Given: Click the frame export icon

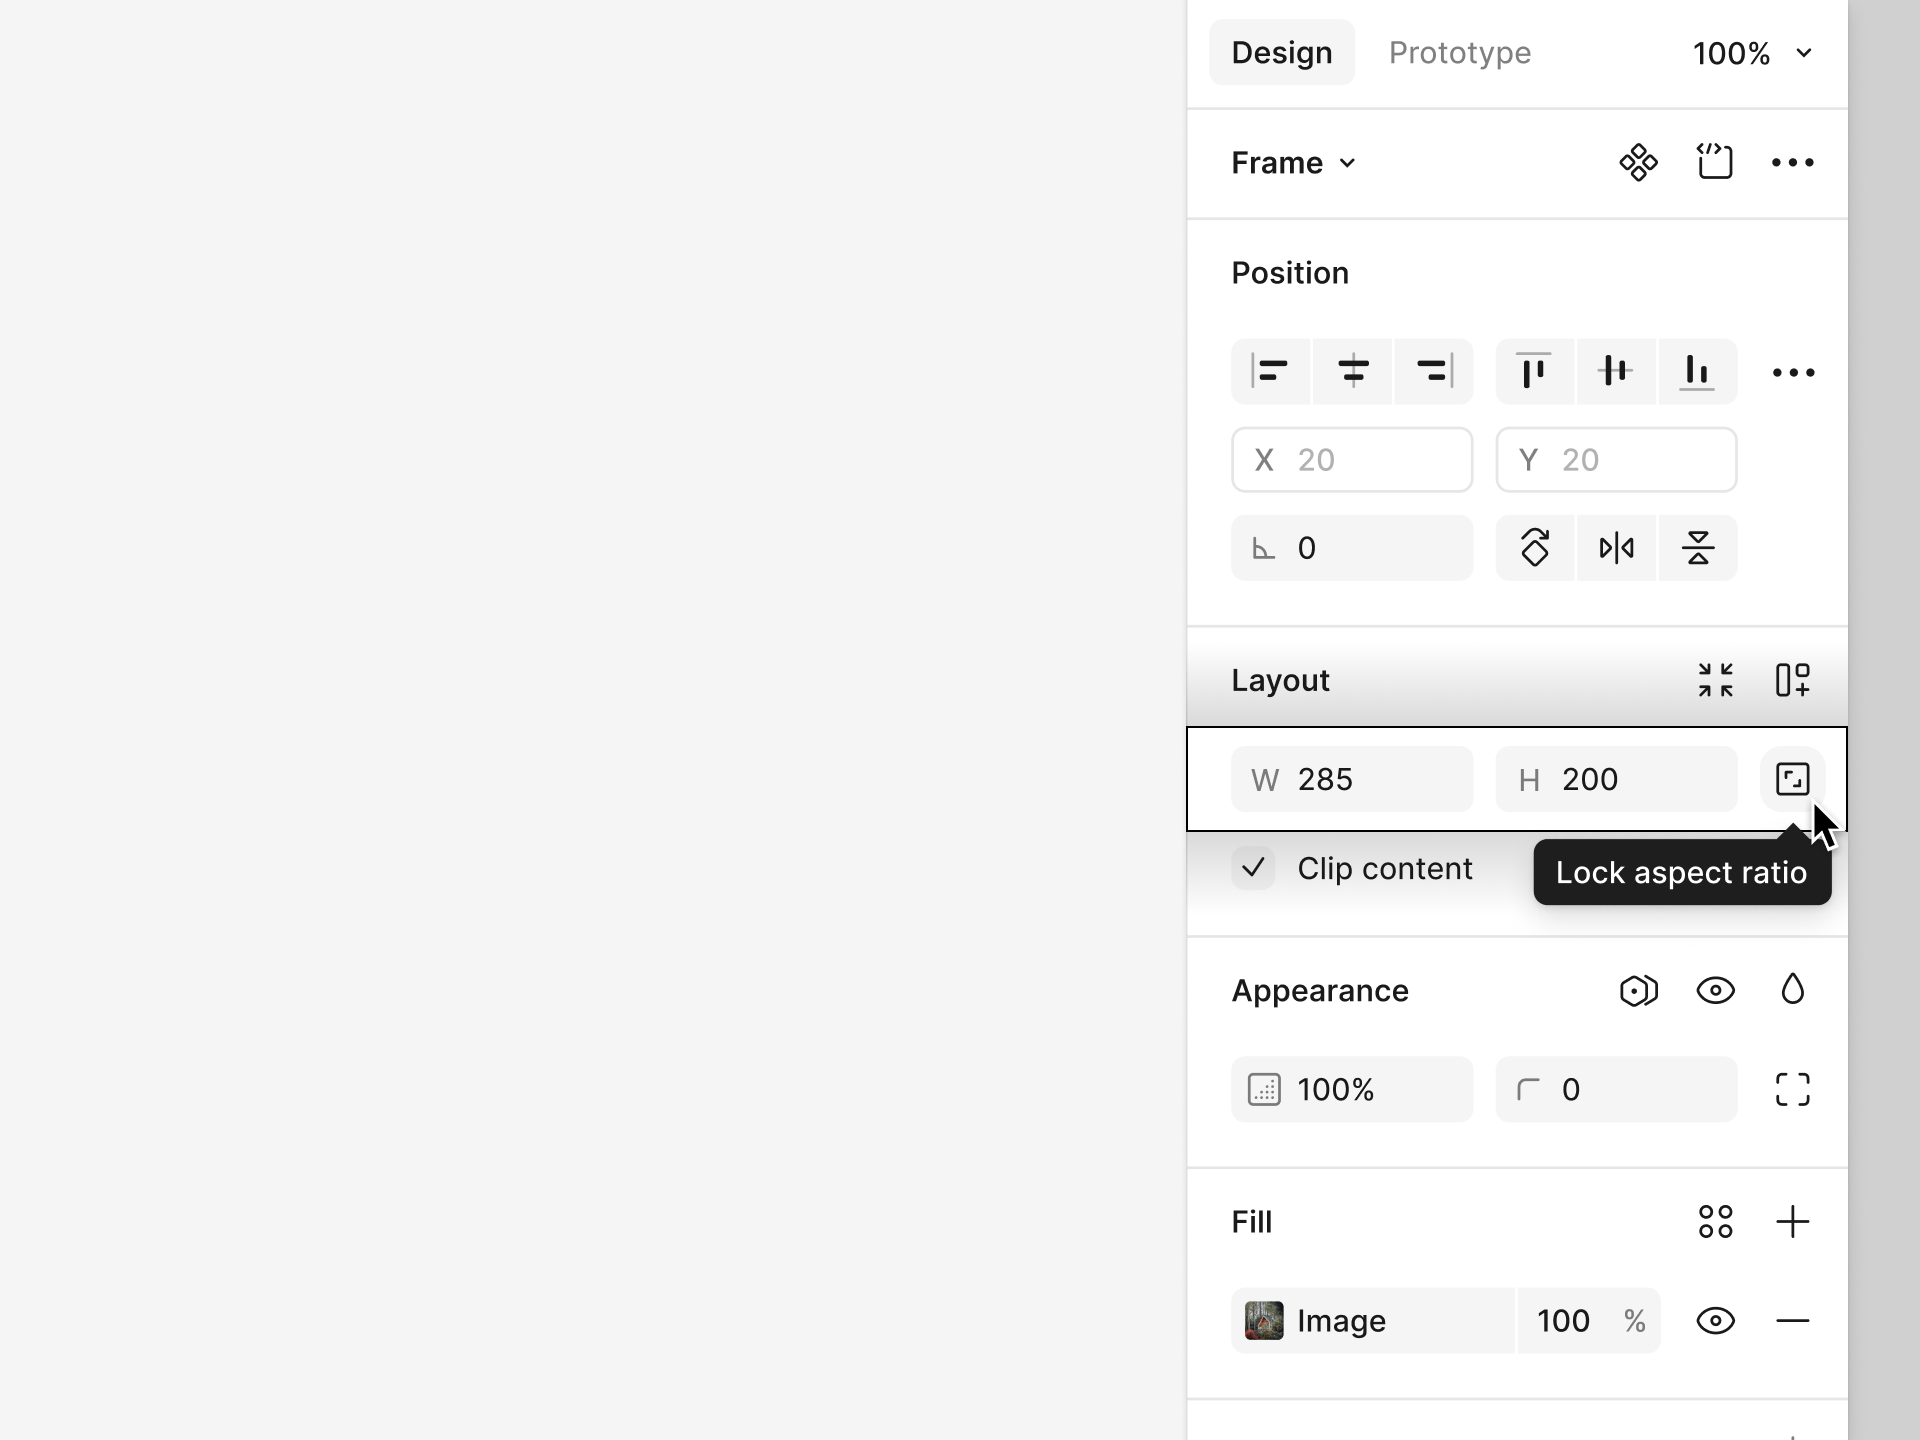Looking at the screenshot, I should pos(1716,162).
